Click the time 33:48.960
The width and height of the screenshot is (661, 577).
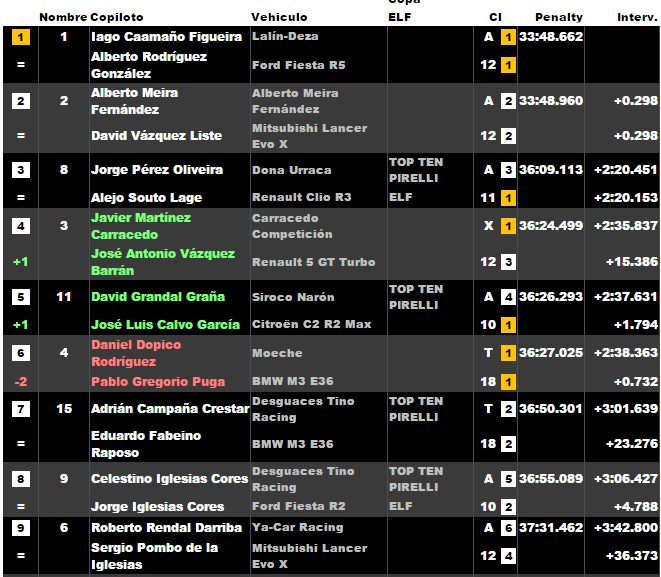[551, 101]
